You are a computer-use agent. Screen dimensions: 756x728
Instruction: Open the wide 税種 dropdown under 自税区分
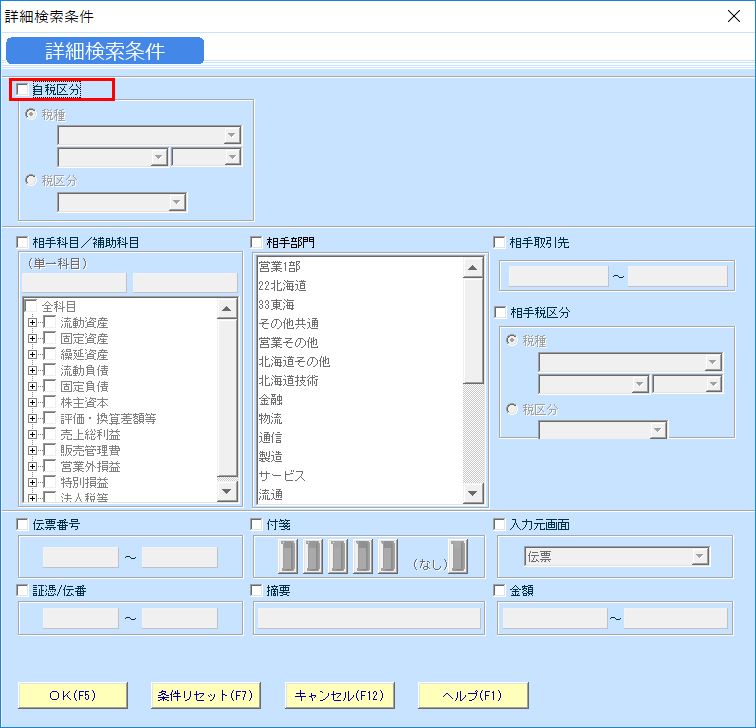pyautogui.click(x=232, y=135)
